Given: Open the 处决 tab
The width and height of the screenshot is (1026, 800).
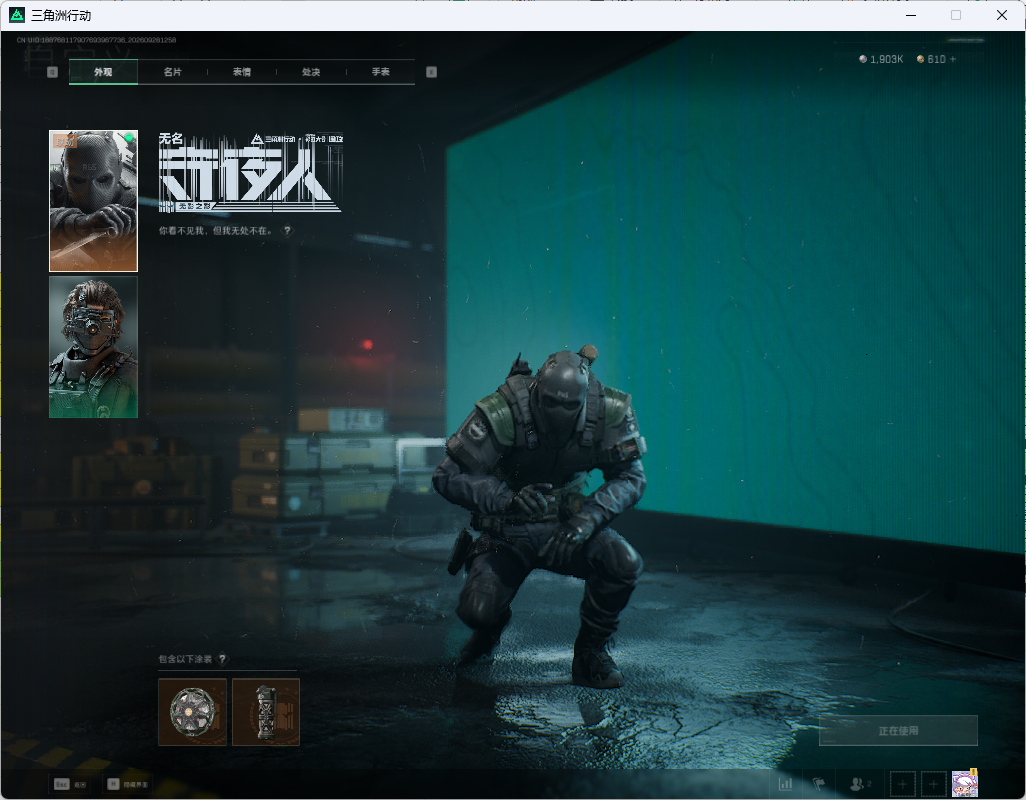Looking at the screenshot, I should [x=311, y=72].
